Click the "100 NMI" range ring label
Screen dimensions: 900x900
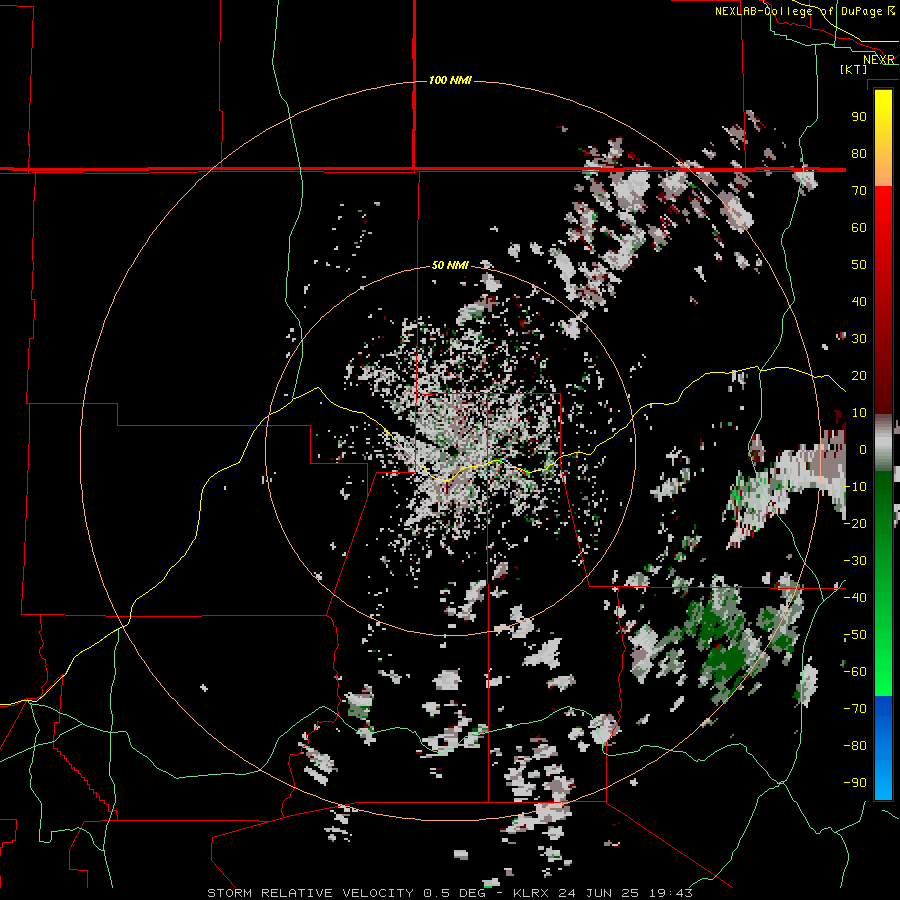coord(450,80)
